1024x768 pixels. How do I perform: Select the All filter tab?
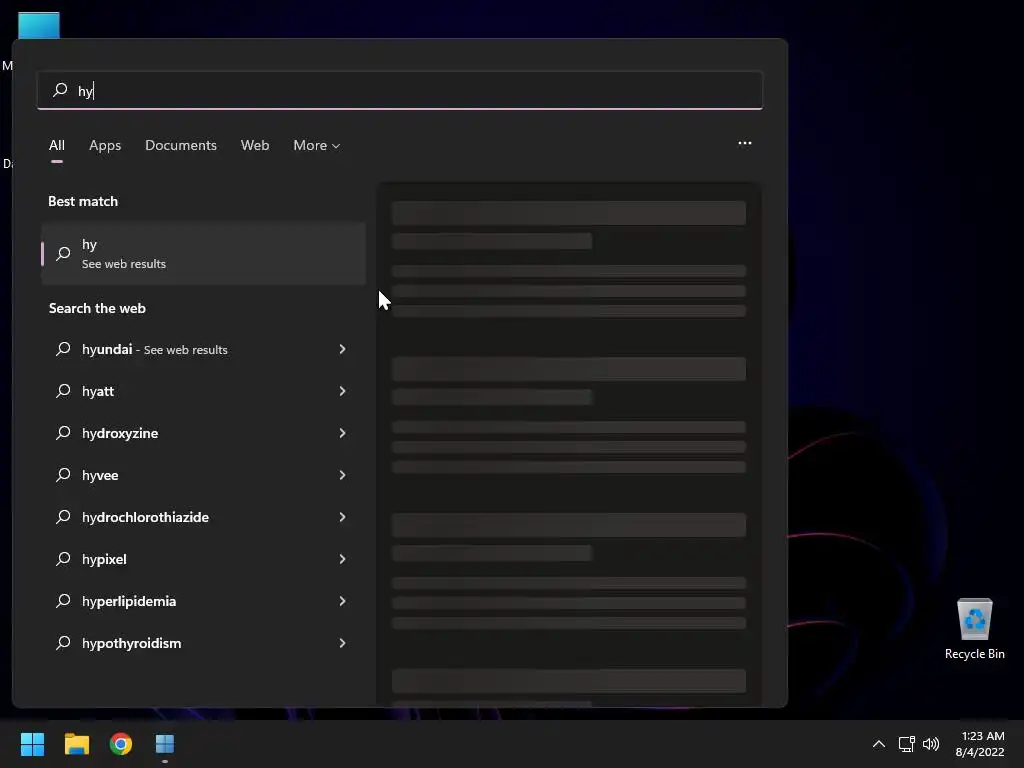coord(57,145)
